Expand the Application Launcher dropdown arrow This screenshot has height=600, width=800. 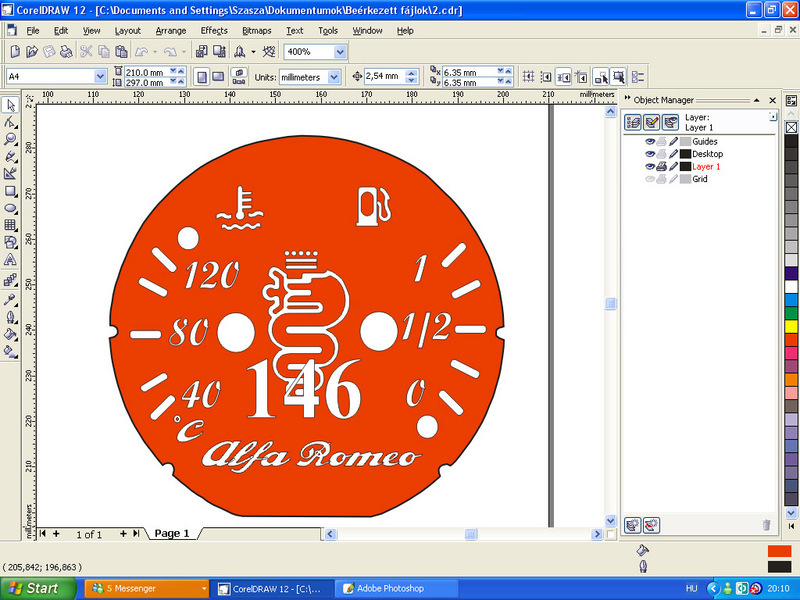[x=253, y=52]
